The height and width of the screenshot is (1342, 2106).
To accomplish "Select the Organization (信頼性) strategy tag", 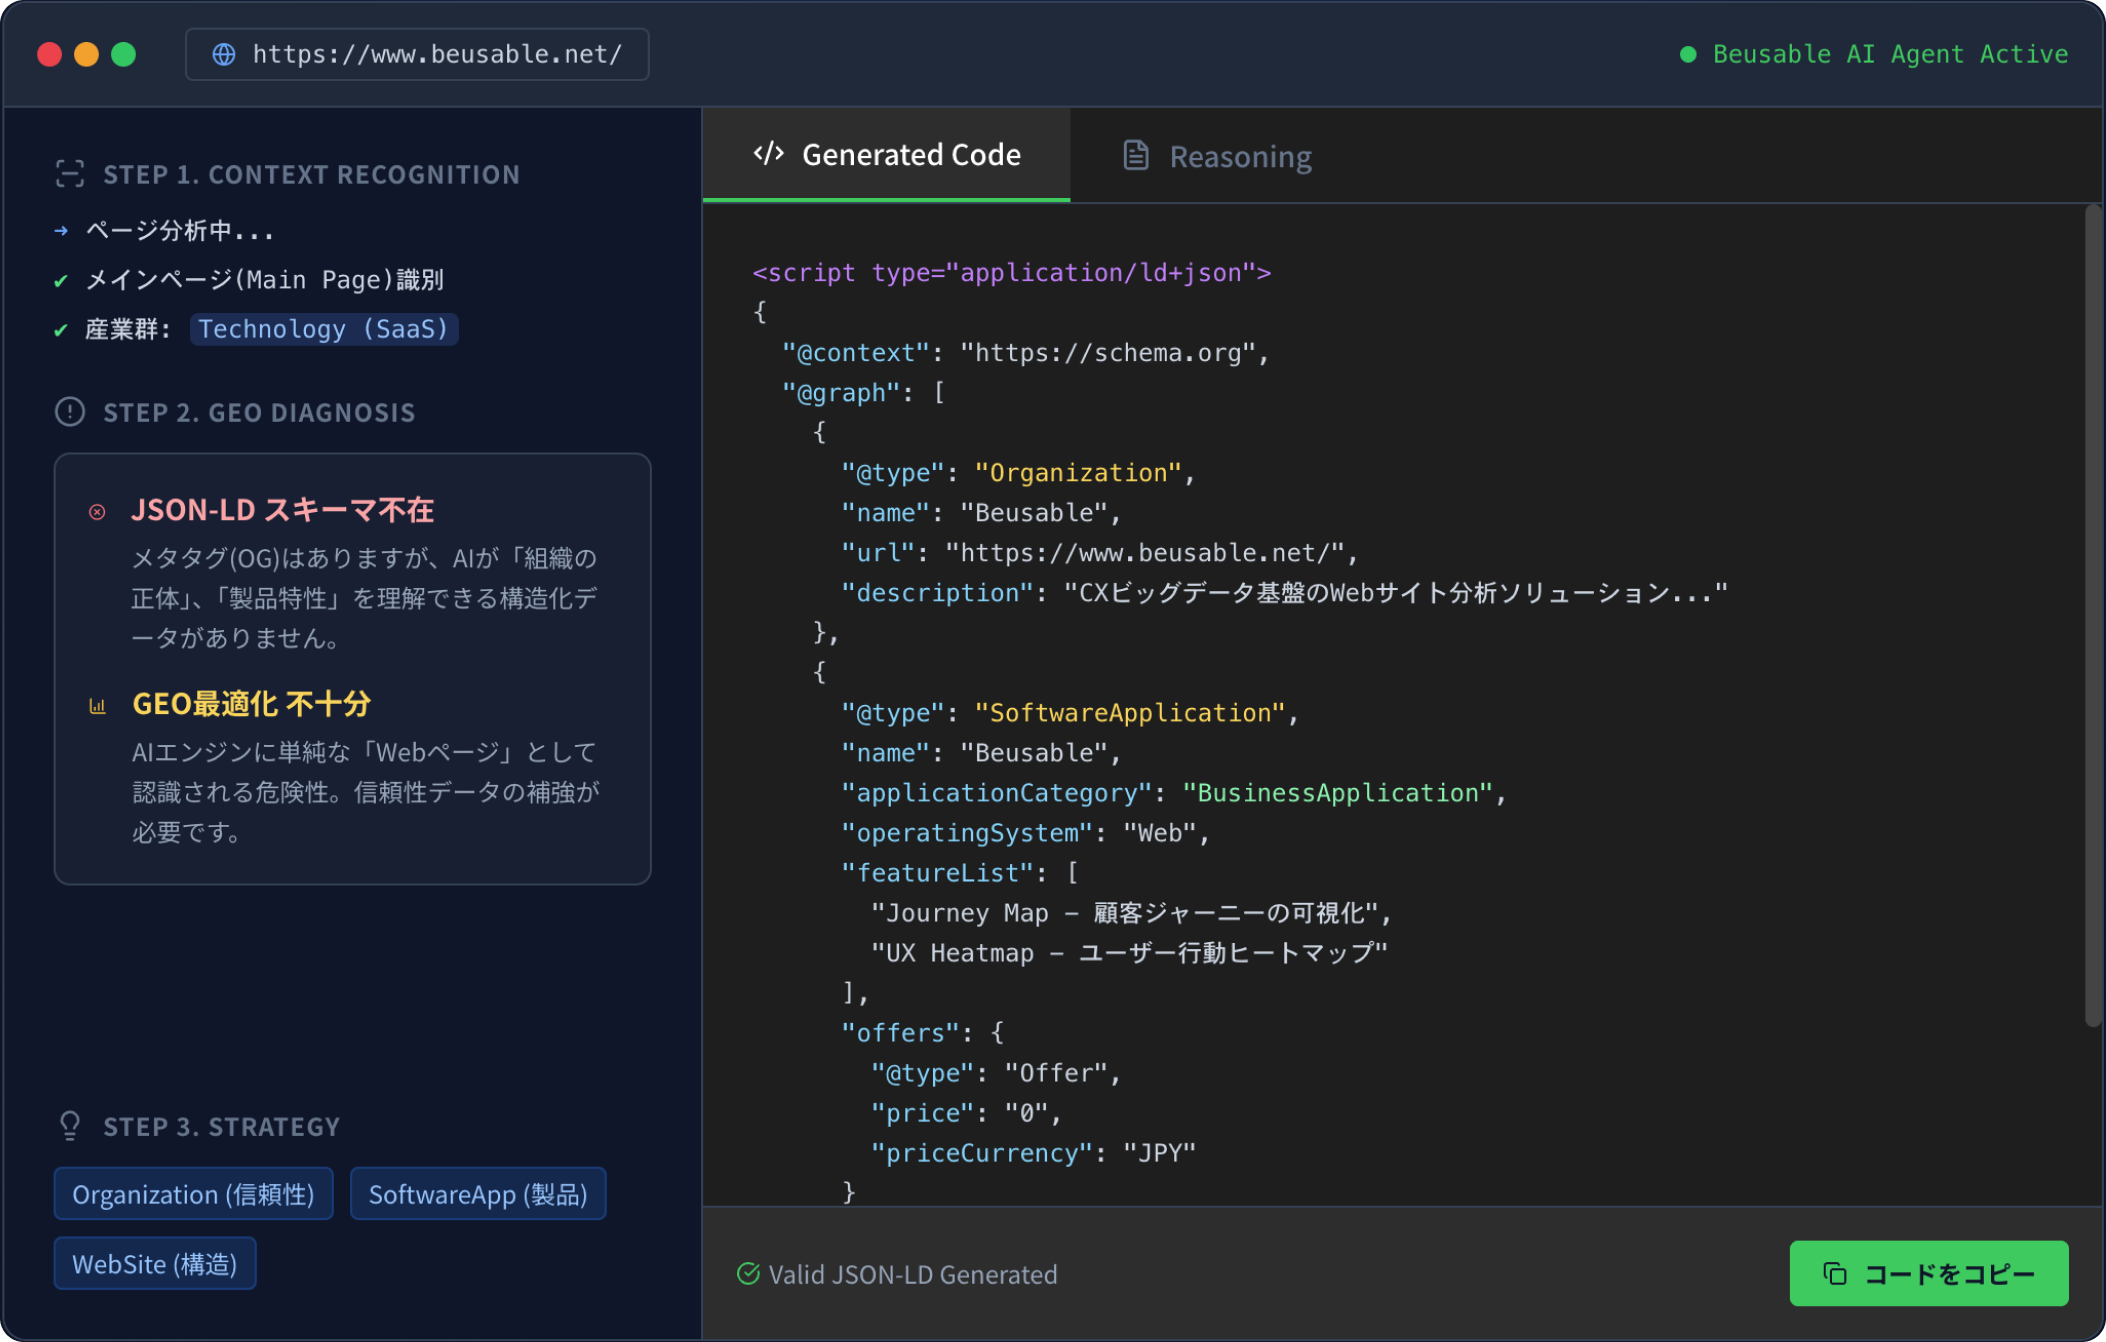I will [x=193, y=1194].
